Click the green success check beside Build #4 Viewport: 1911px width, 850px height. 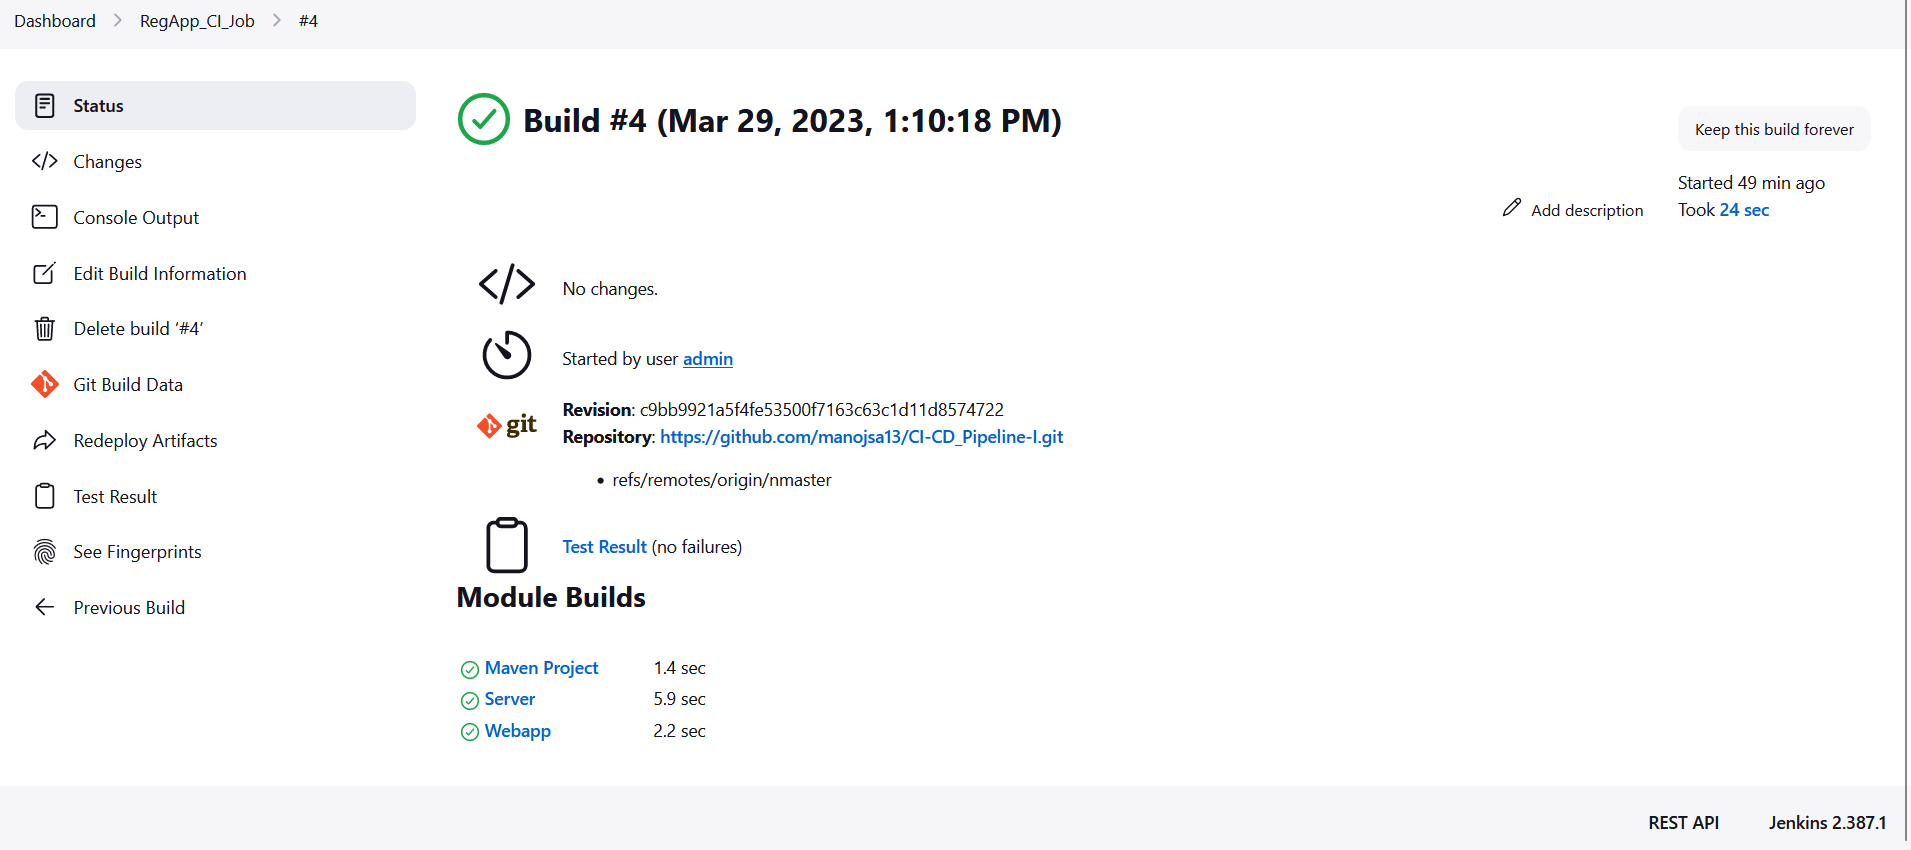click(x=484, y=119)
